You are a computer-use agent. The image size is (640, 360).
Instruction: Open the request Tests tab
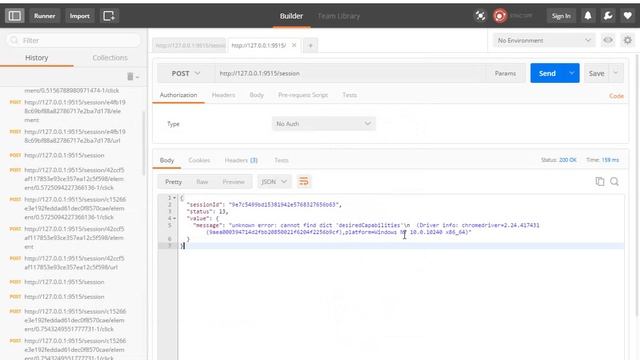(350, 95)
